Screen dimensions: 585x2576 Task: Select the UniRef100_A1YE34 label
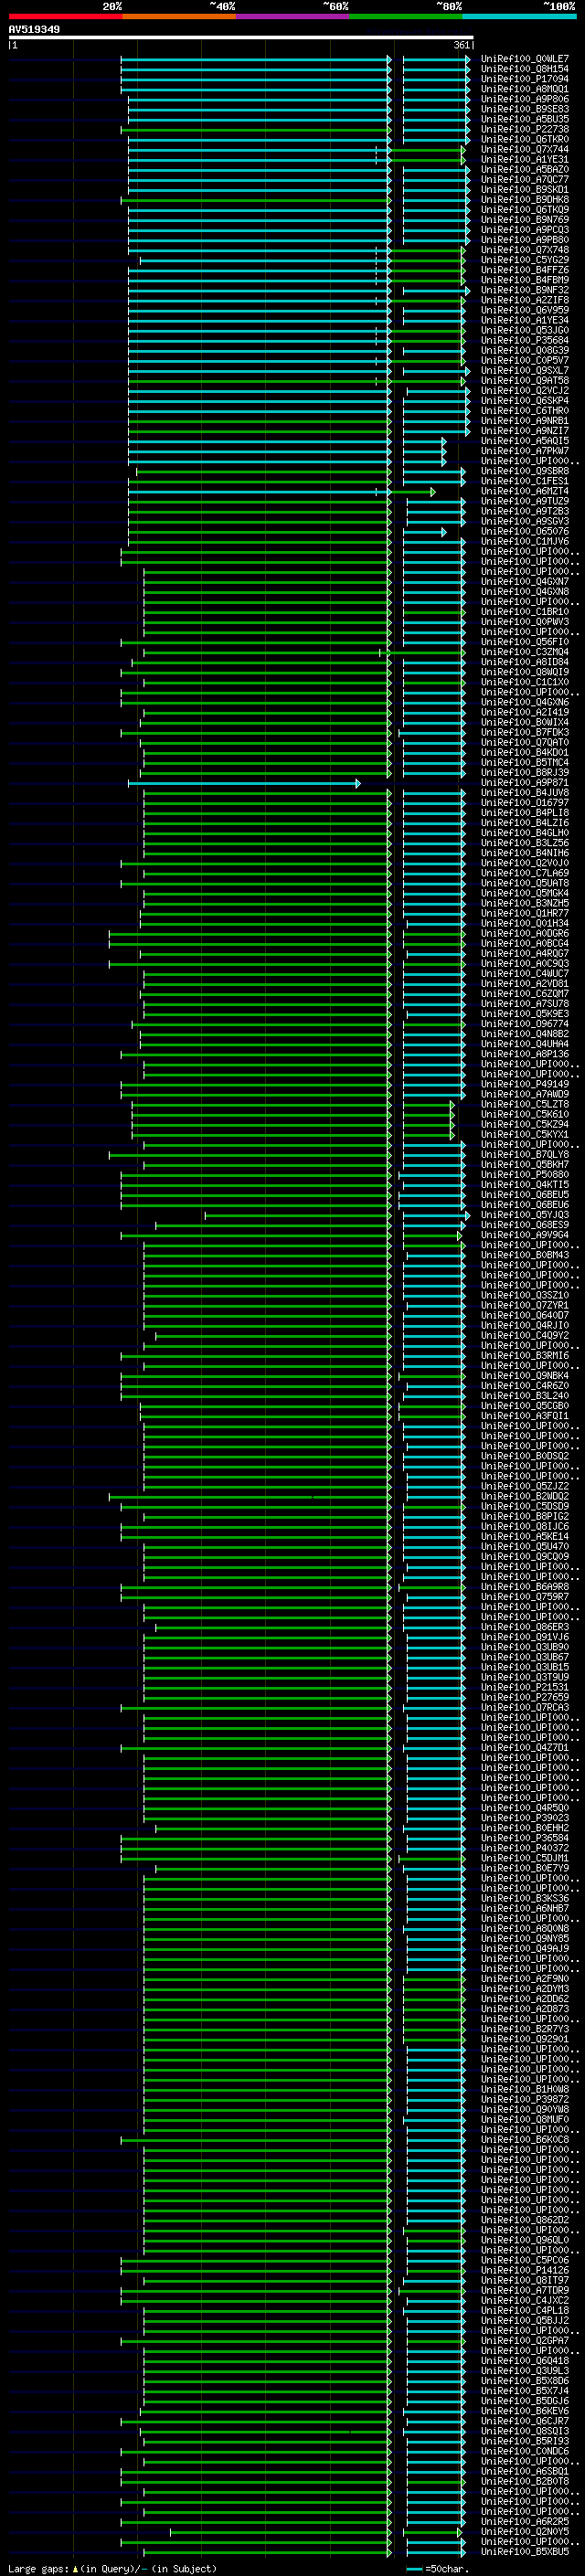(525, 320)
